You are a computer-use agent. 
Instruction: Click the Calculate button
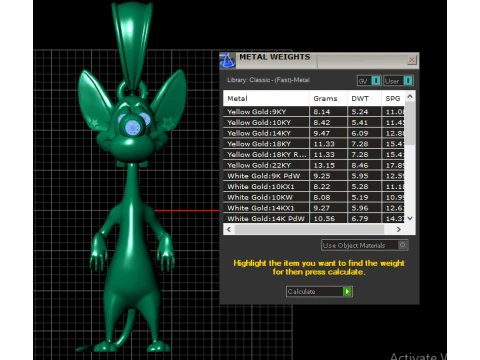[x=319, y=292]
